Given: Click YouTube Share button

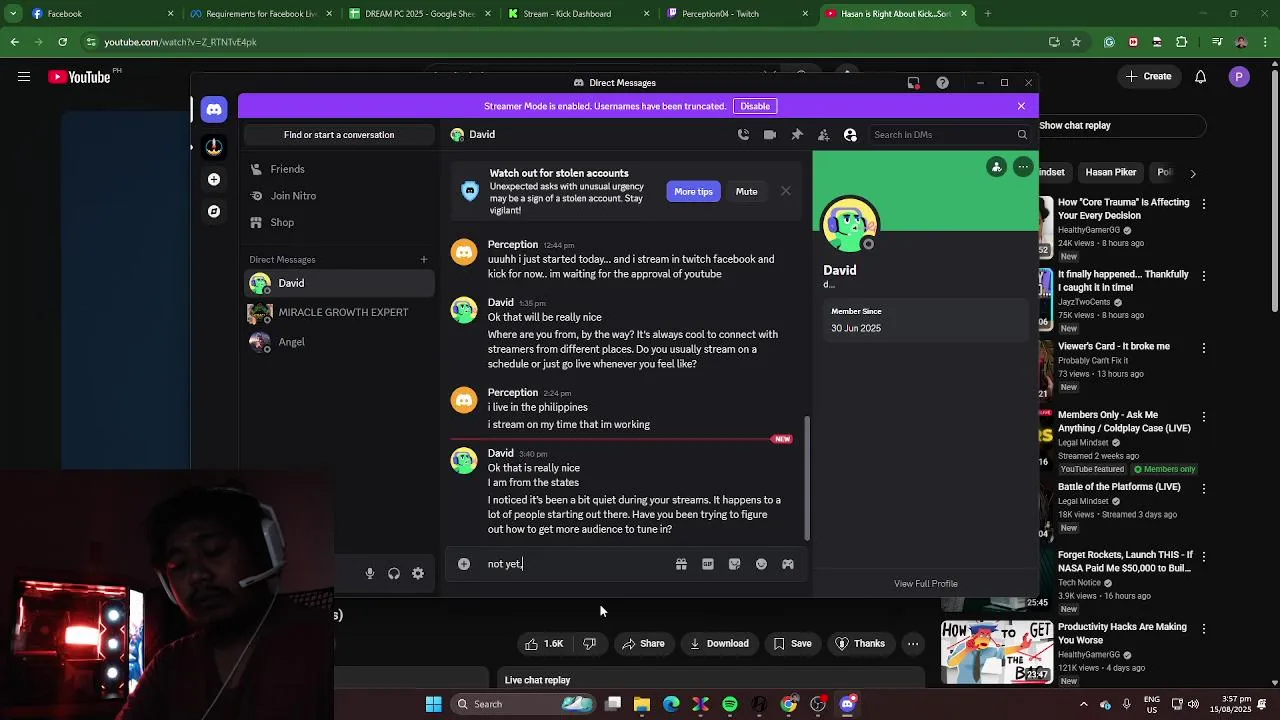Looking at the screenshot, I should [x=643, y=644].
